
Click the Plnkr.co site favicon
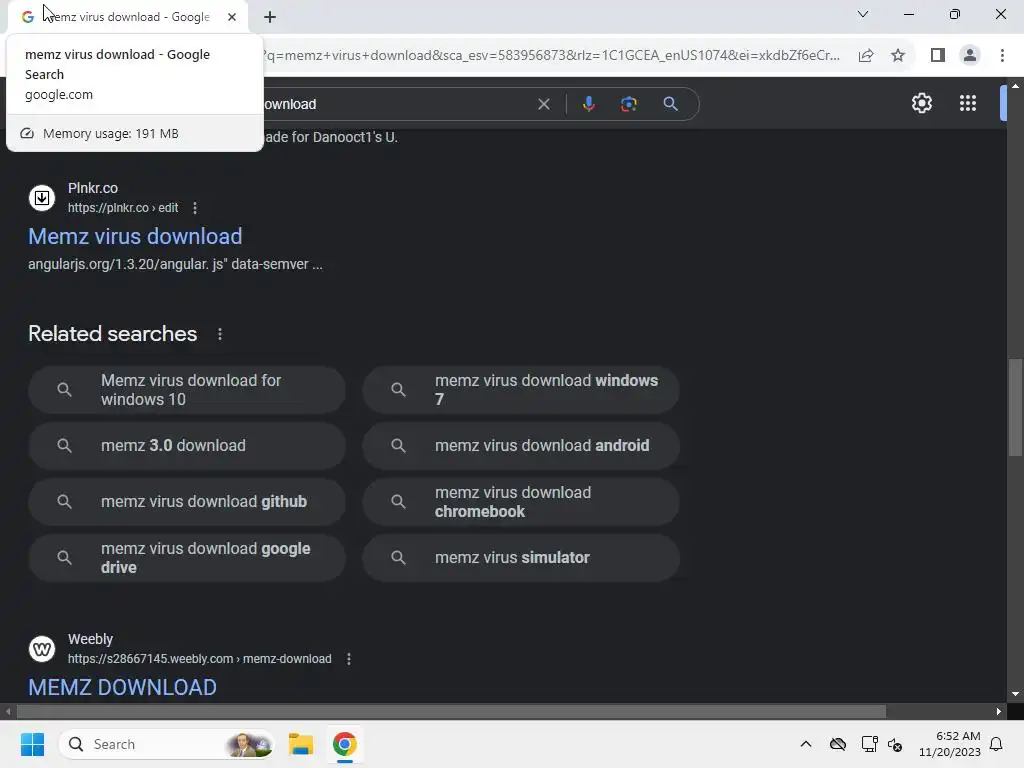pos(42,197)
